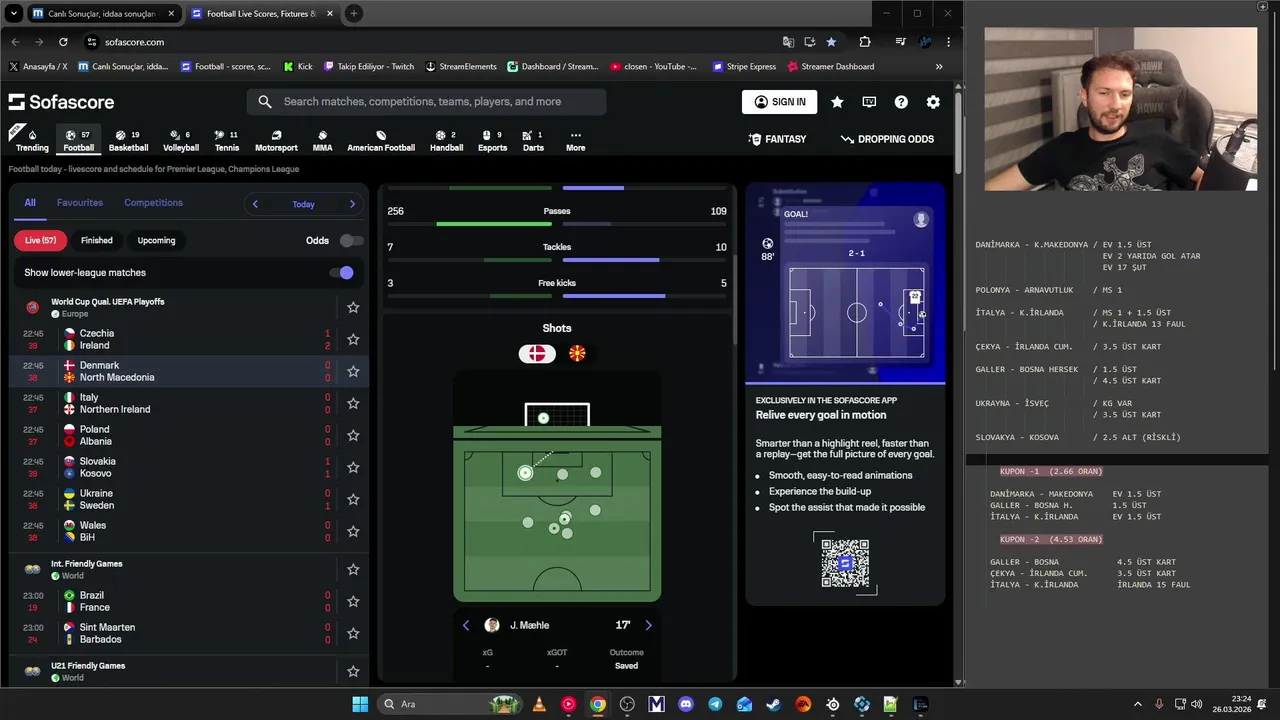This screenshot has width=1280, height=720.
Task: Open Steam from the taskbar
Action: click(774, 704)
